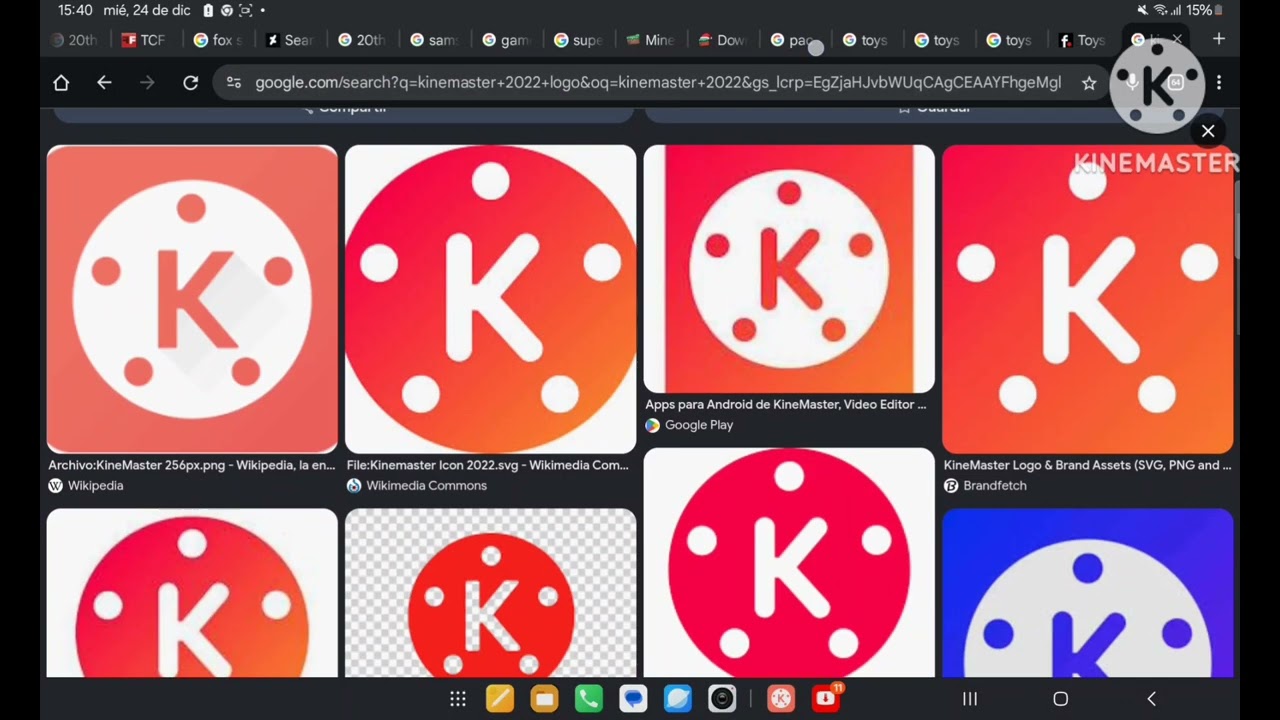Switch to the 'Dow' tab
The image size is (1280, 720).
[721, 40]
